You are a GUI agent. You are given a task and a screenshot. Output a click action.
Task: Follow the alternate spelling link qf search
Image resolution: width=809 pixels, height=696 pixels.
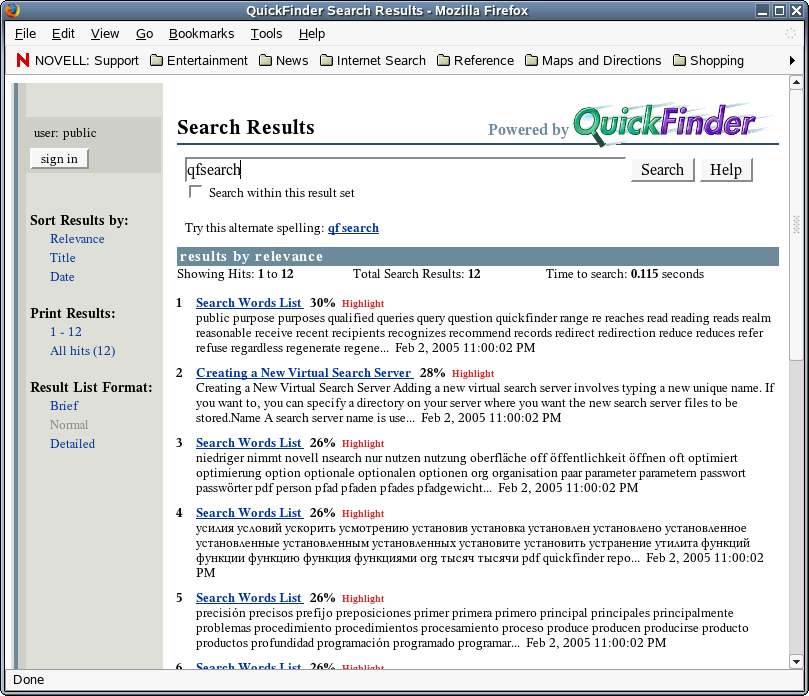(x=353, y=228)
